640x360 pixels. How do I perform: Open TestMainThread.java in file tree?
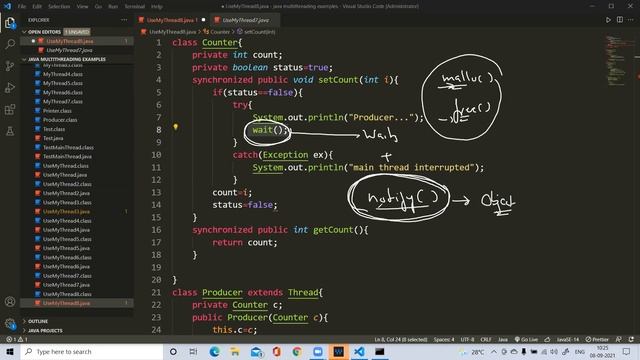coord(67,157)
